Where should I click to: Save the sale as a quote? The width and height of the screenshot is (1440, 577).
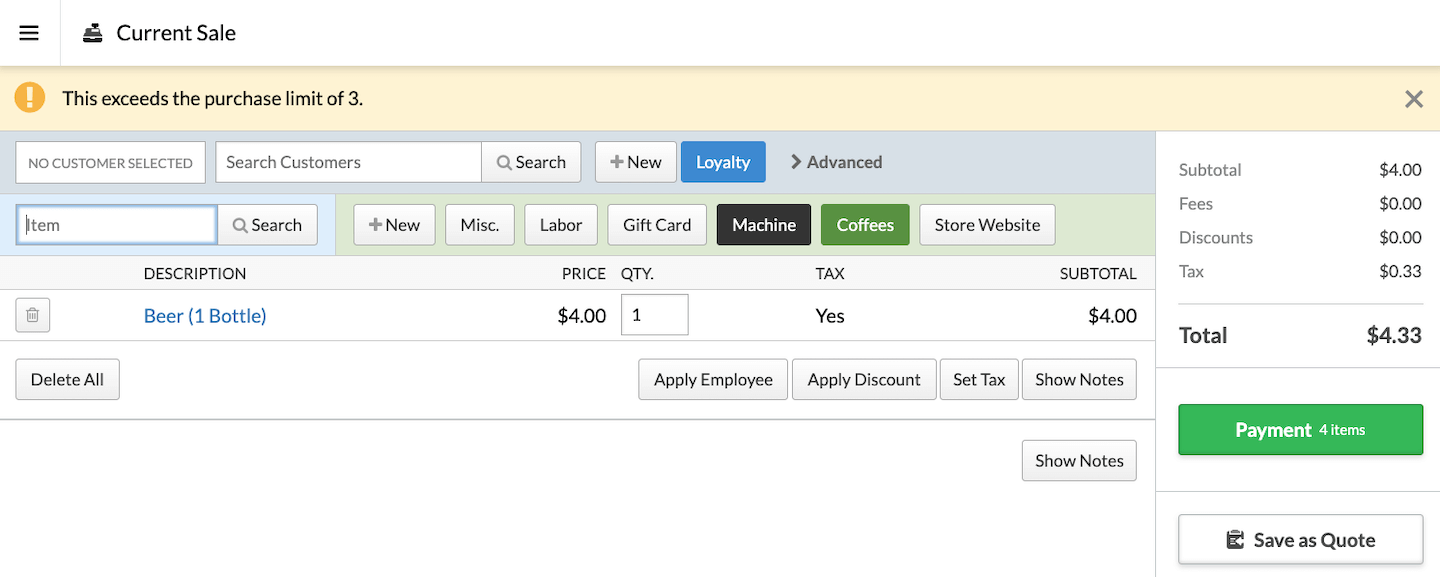click(x=1300, y=540)
